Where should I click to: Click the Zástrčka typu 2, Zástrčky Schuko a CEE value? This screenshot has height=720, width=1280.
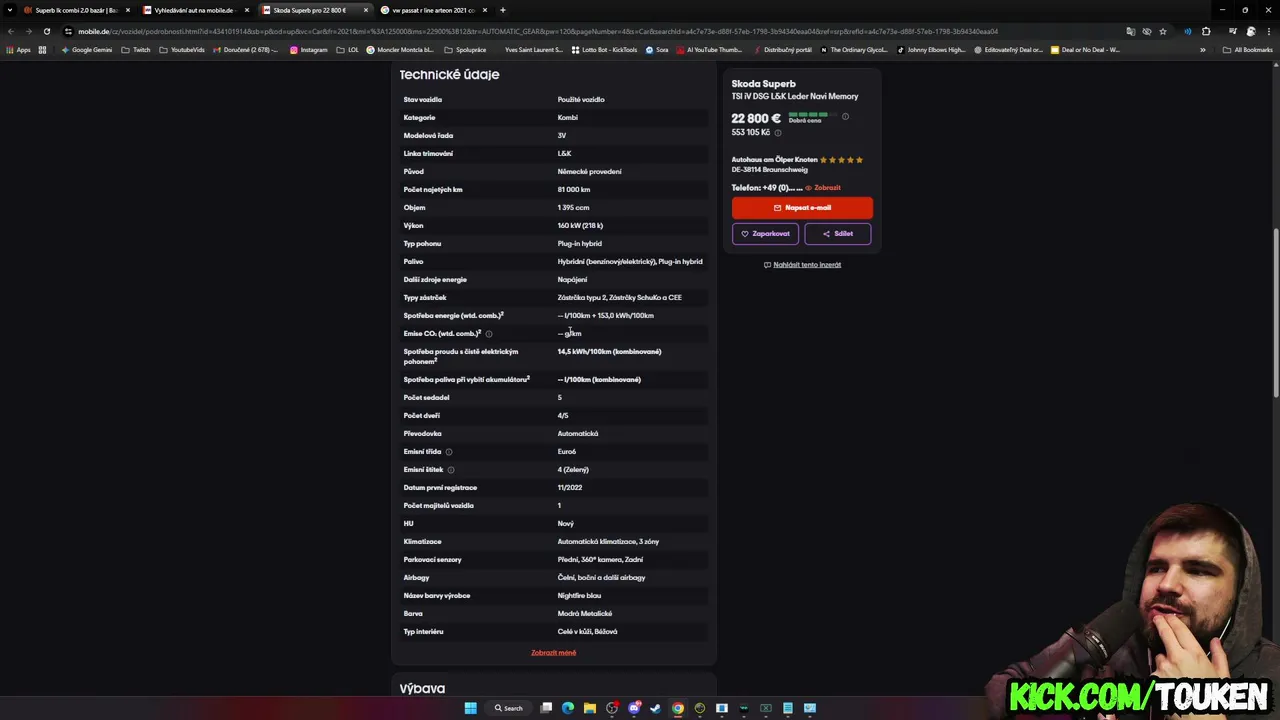[x=619, y=298]
